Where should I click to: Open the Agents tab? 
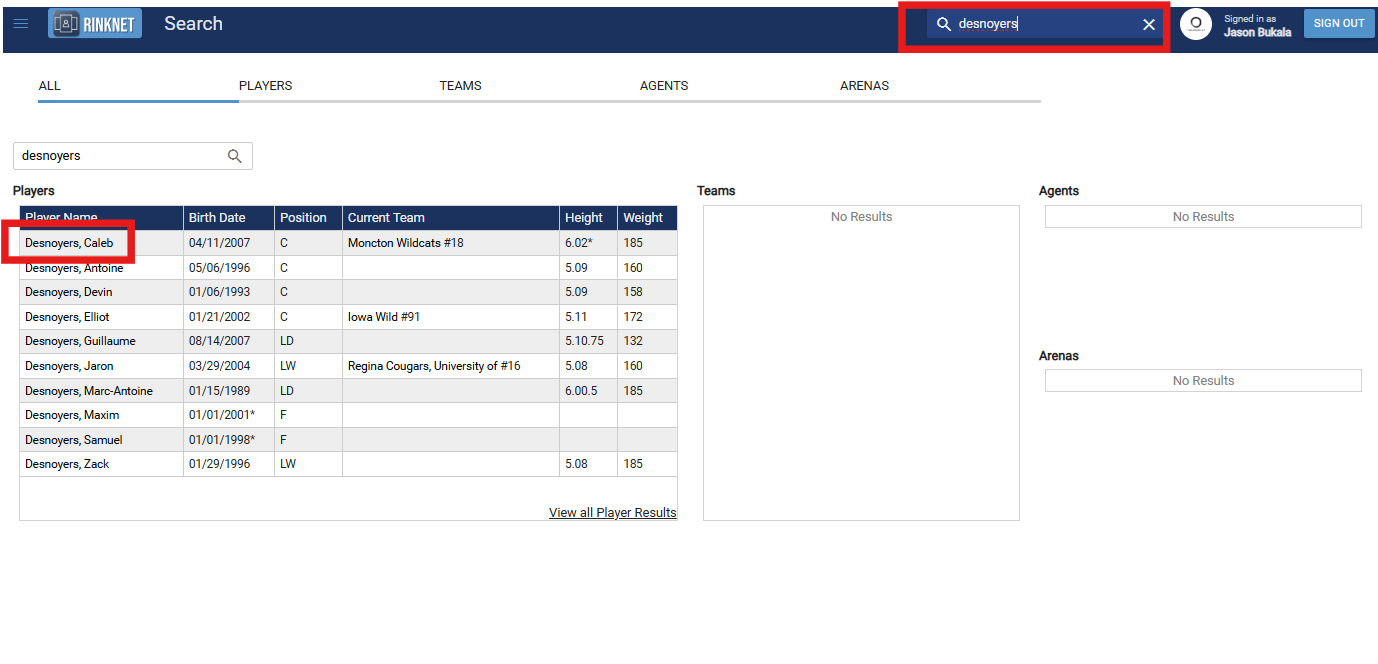click(664, 86)
